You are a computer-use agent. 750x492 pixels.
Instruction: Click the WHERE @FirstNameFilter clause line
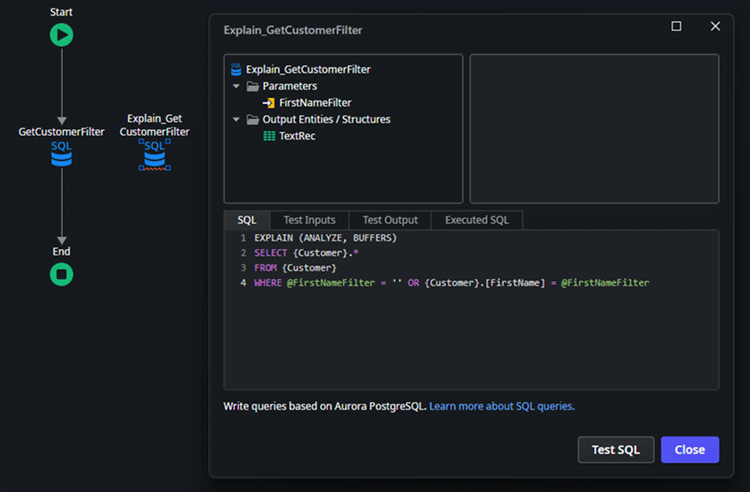452,283
